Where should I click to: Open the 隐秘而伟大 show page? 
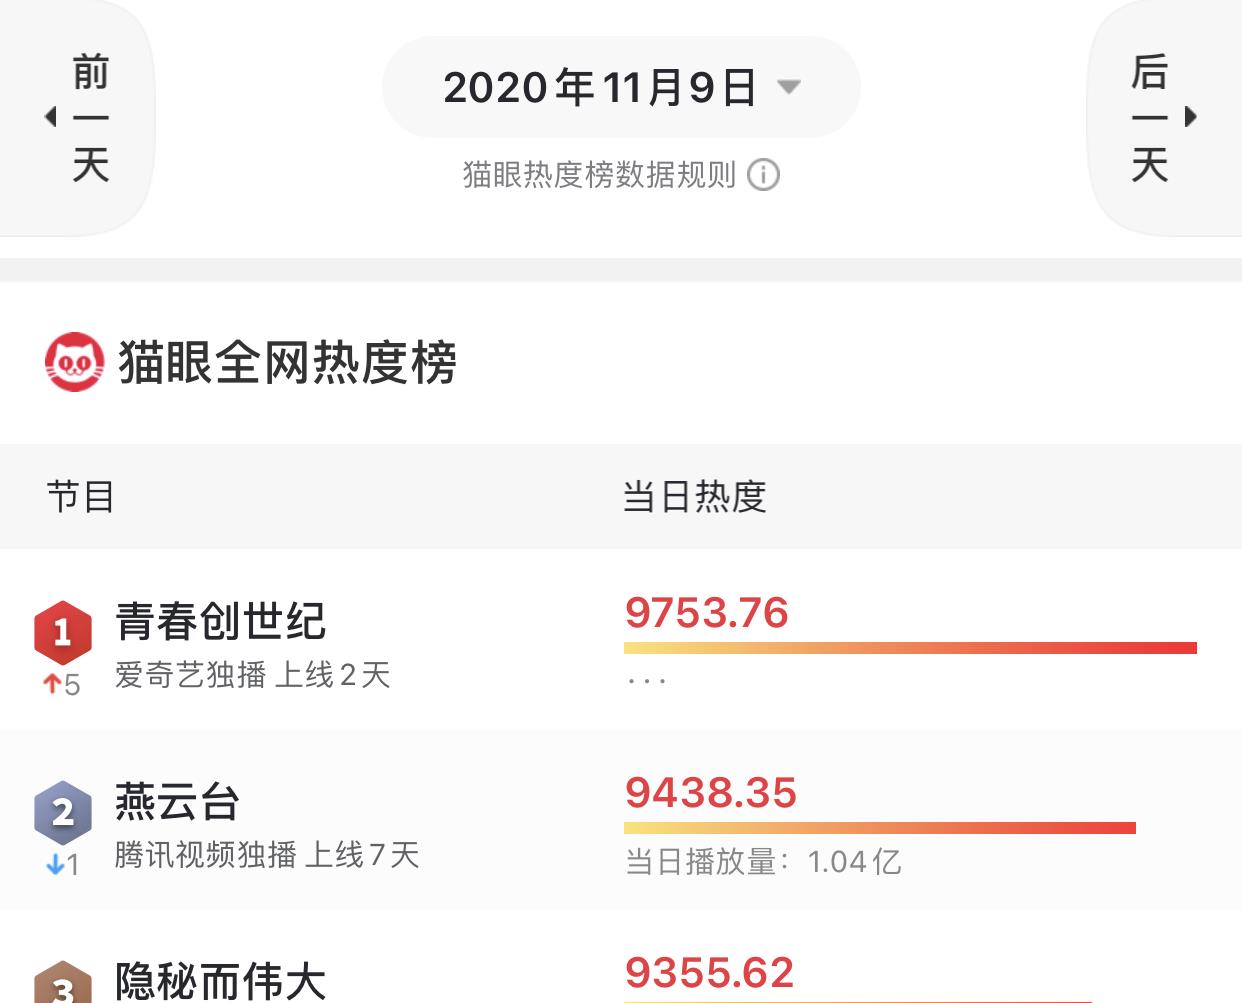coord(222,983)
